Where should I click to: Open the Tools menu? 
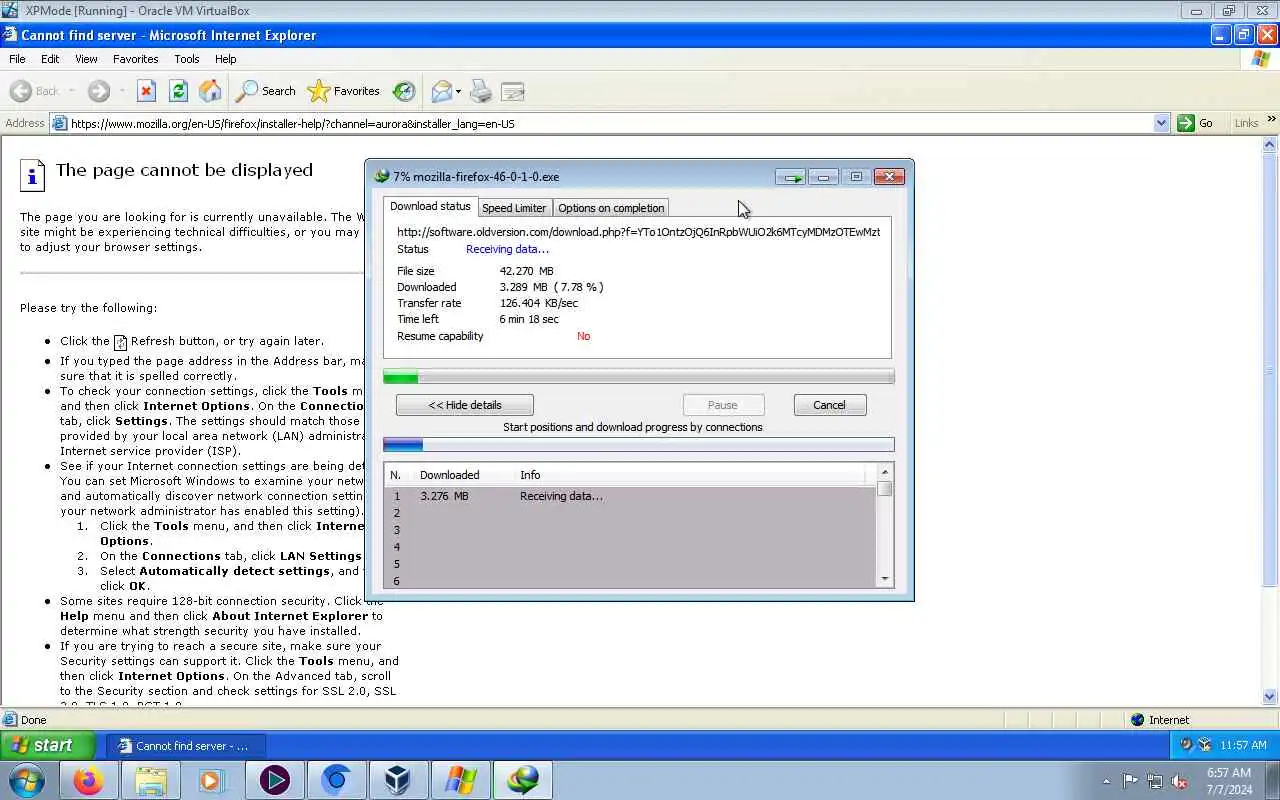[187, 59]
